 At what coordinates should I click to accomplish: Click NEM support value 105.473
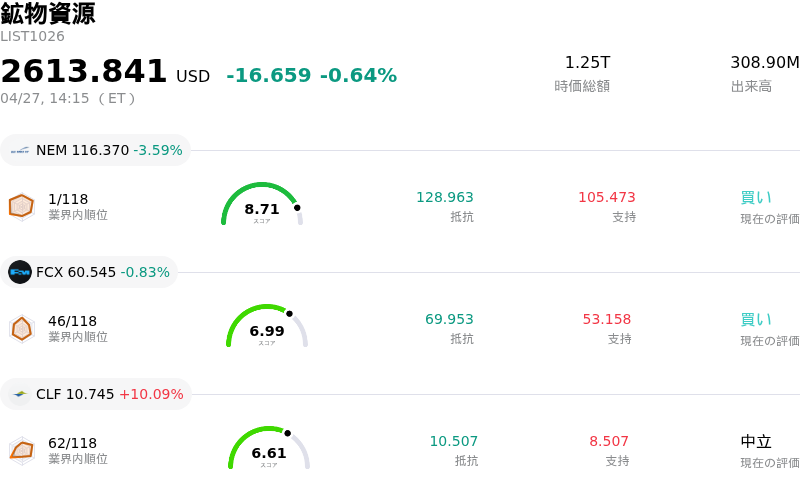pyautogui.click(x=607, y=197)
